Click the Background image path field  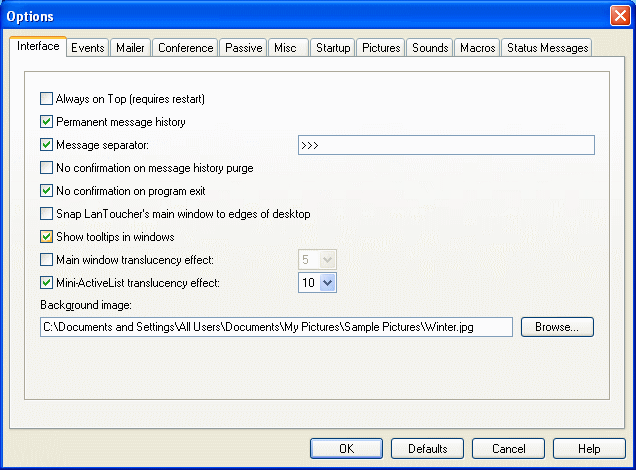(276, 327)
